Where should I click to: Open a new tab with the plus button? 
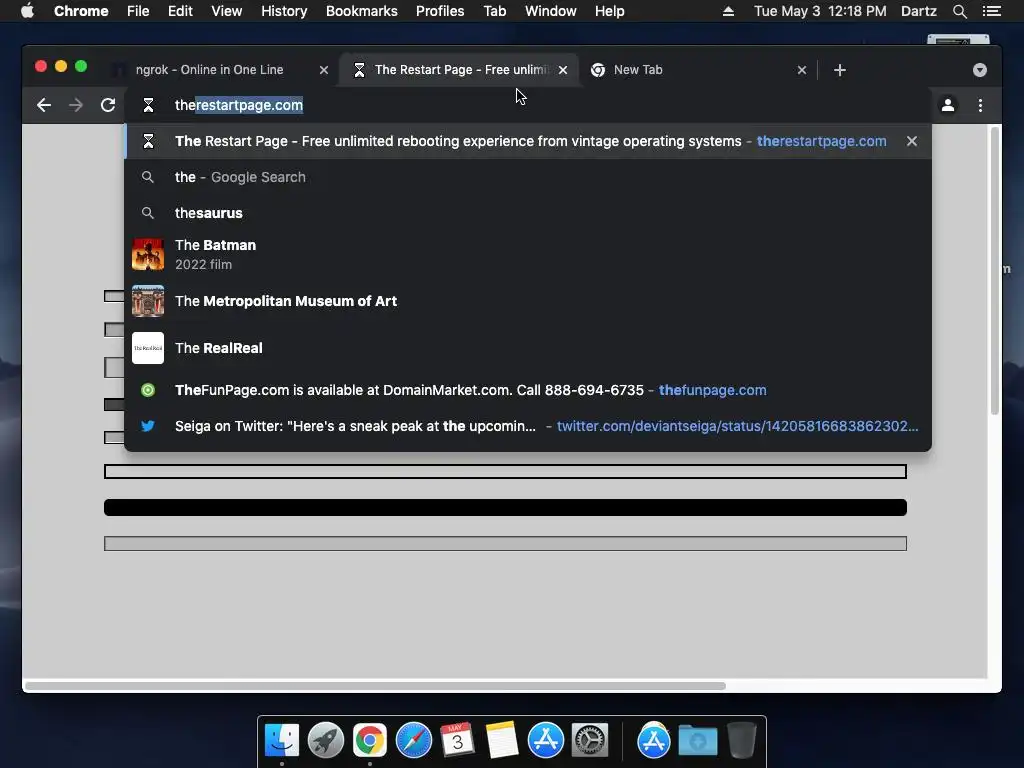point(840,70)
